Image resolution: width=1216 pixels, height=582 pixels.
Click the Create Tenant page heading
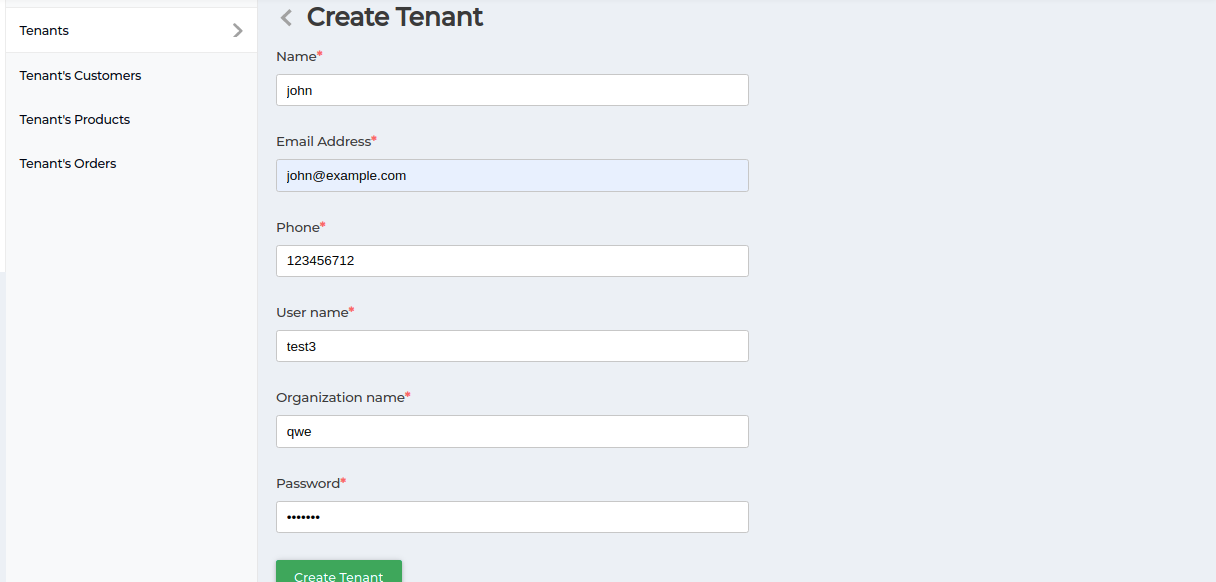coord(395,17)
